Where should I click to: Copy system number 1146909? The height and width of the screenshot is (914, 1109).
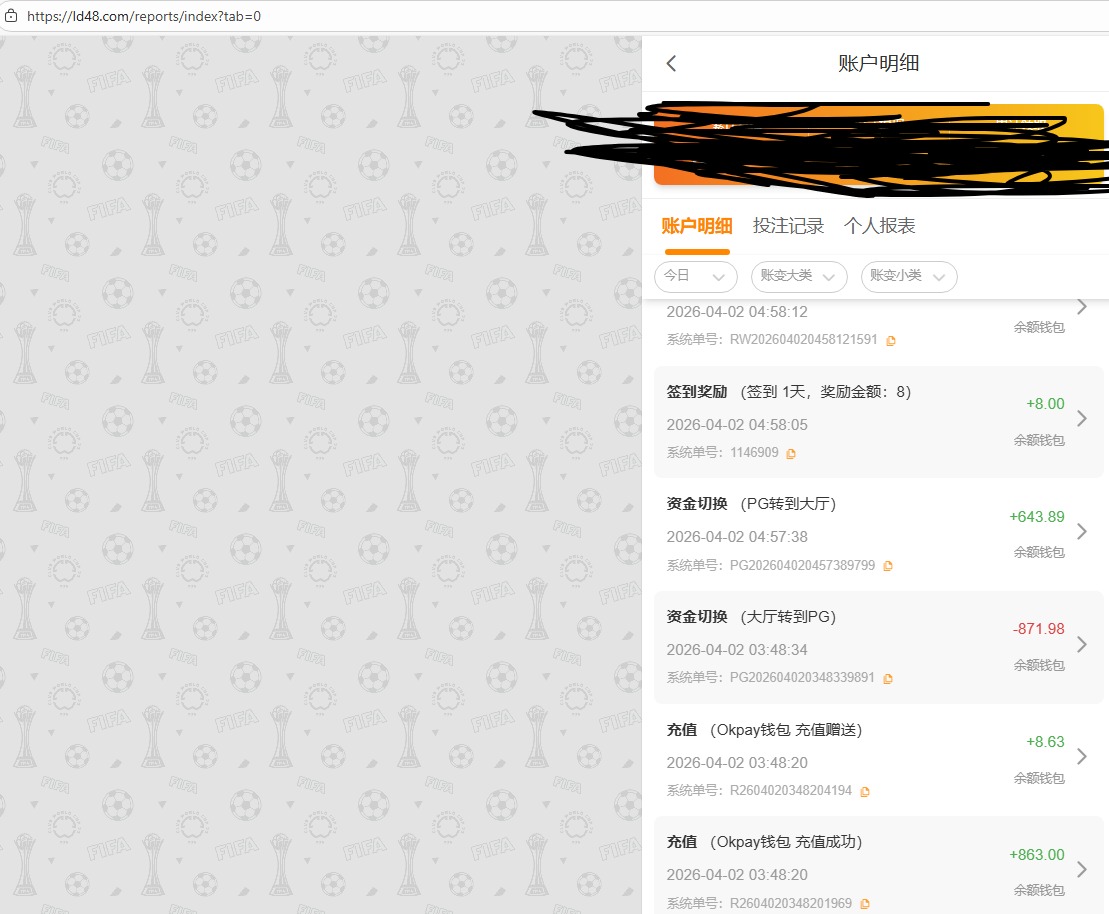791,453
